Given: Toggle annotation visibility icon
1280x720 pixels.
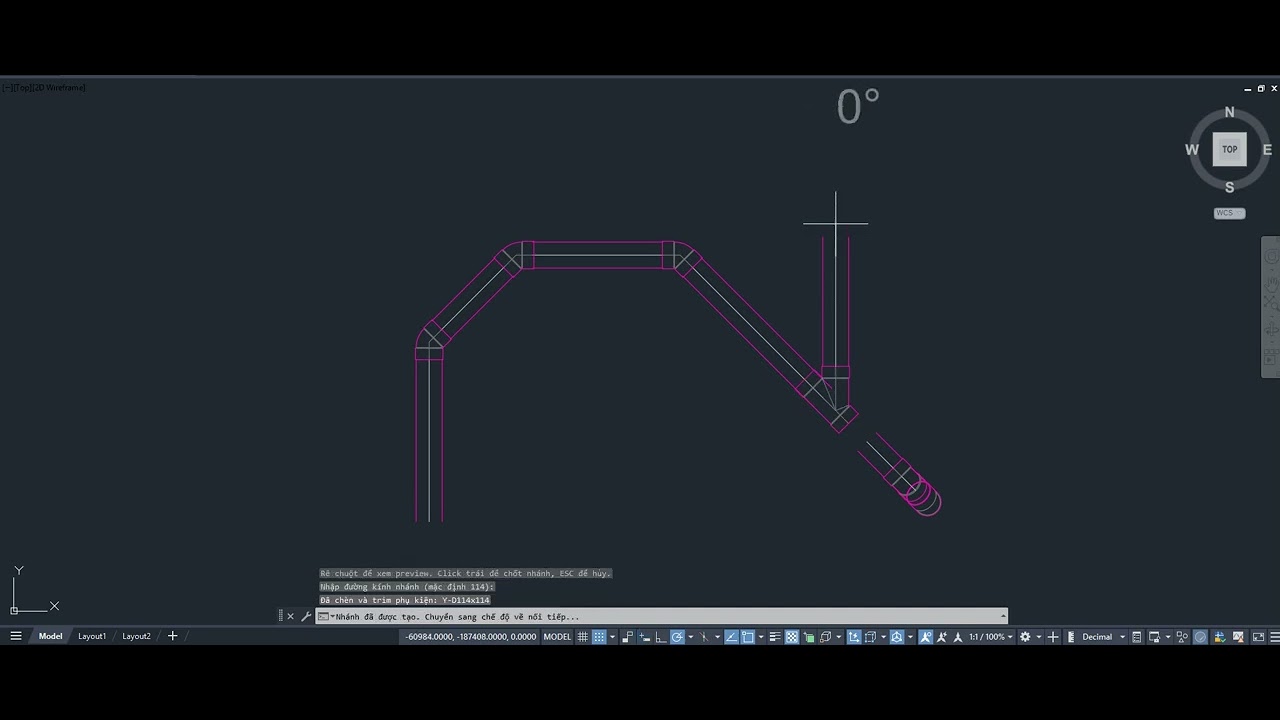Looking at the screenshot, I should 926,636.
